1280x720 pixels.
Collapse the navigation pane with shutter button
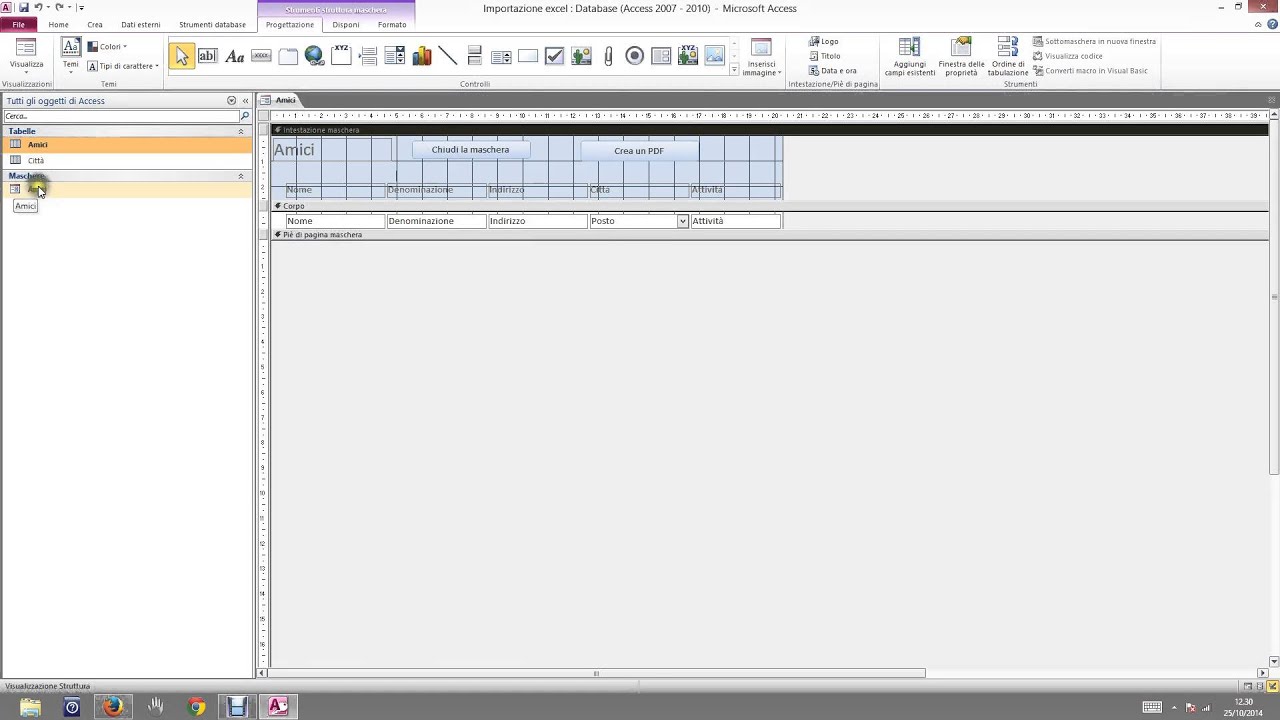[x=245, y=101]
